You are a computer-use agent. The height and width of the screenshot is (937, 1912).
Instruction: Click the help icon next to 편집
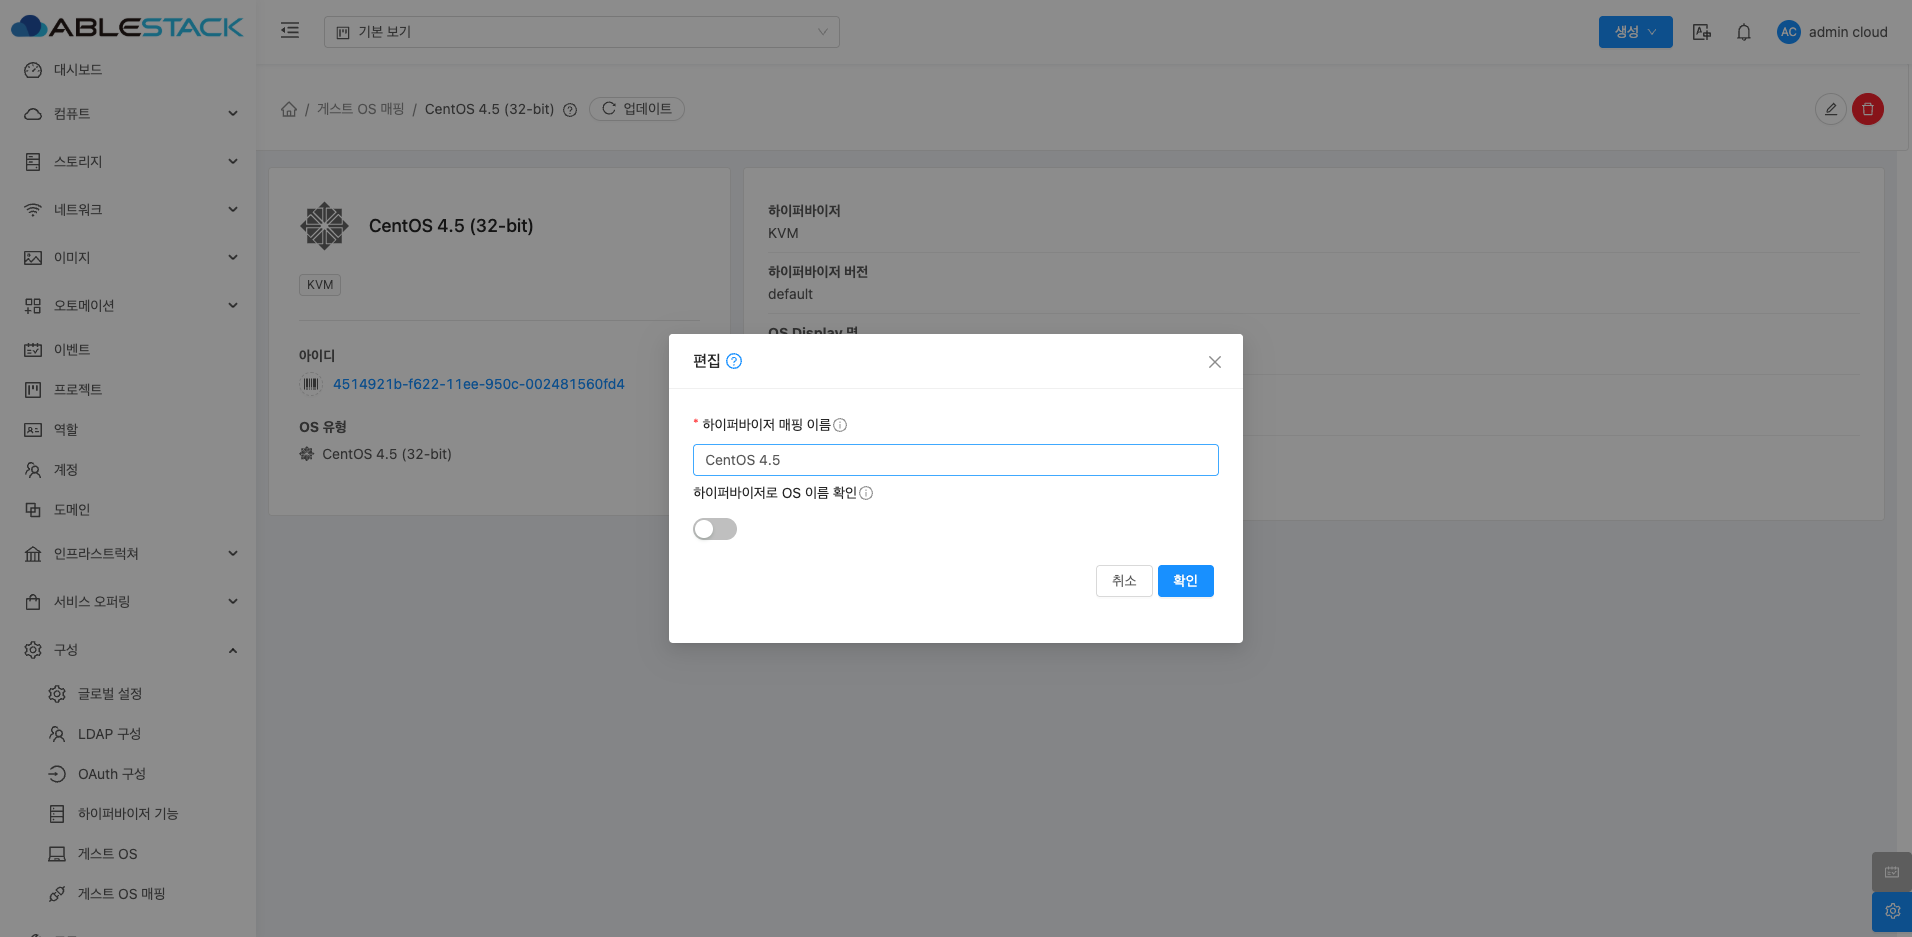point(734,361)
